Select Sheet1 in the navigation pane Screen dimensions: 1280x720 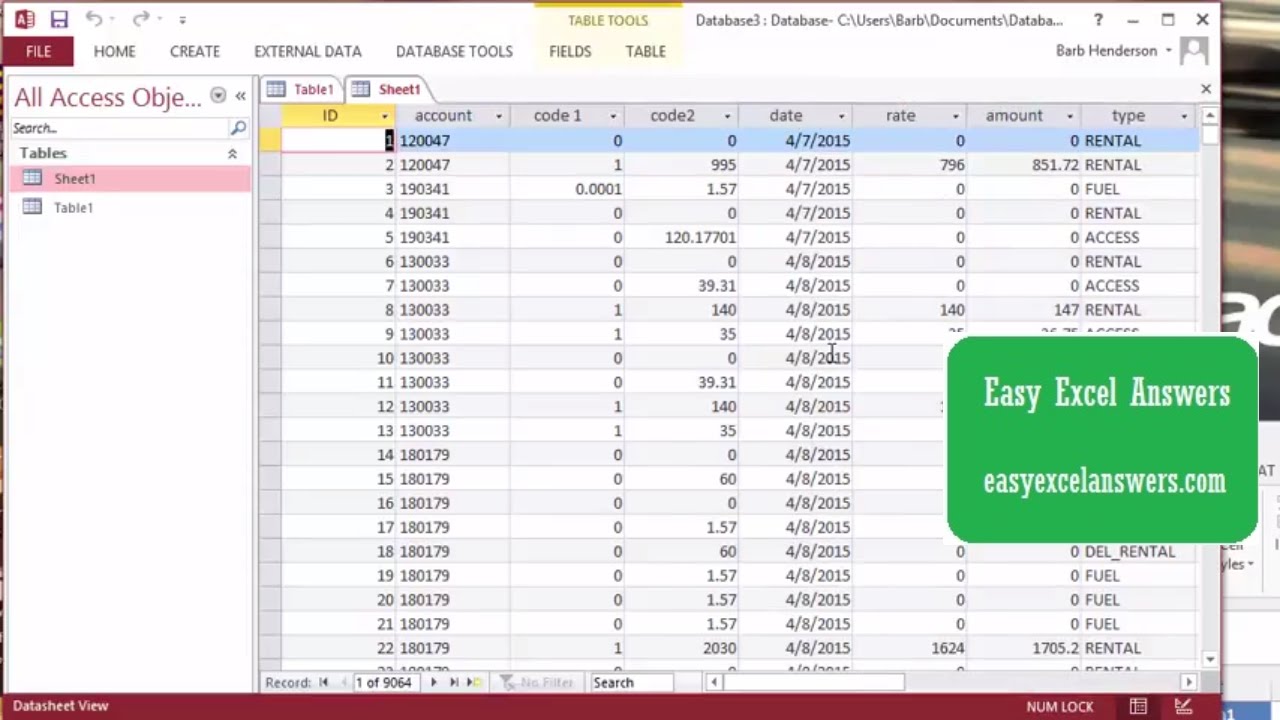click(130, 179)
